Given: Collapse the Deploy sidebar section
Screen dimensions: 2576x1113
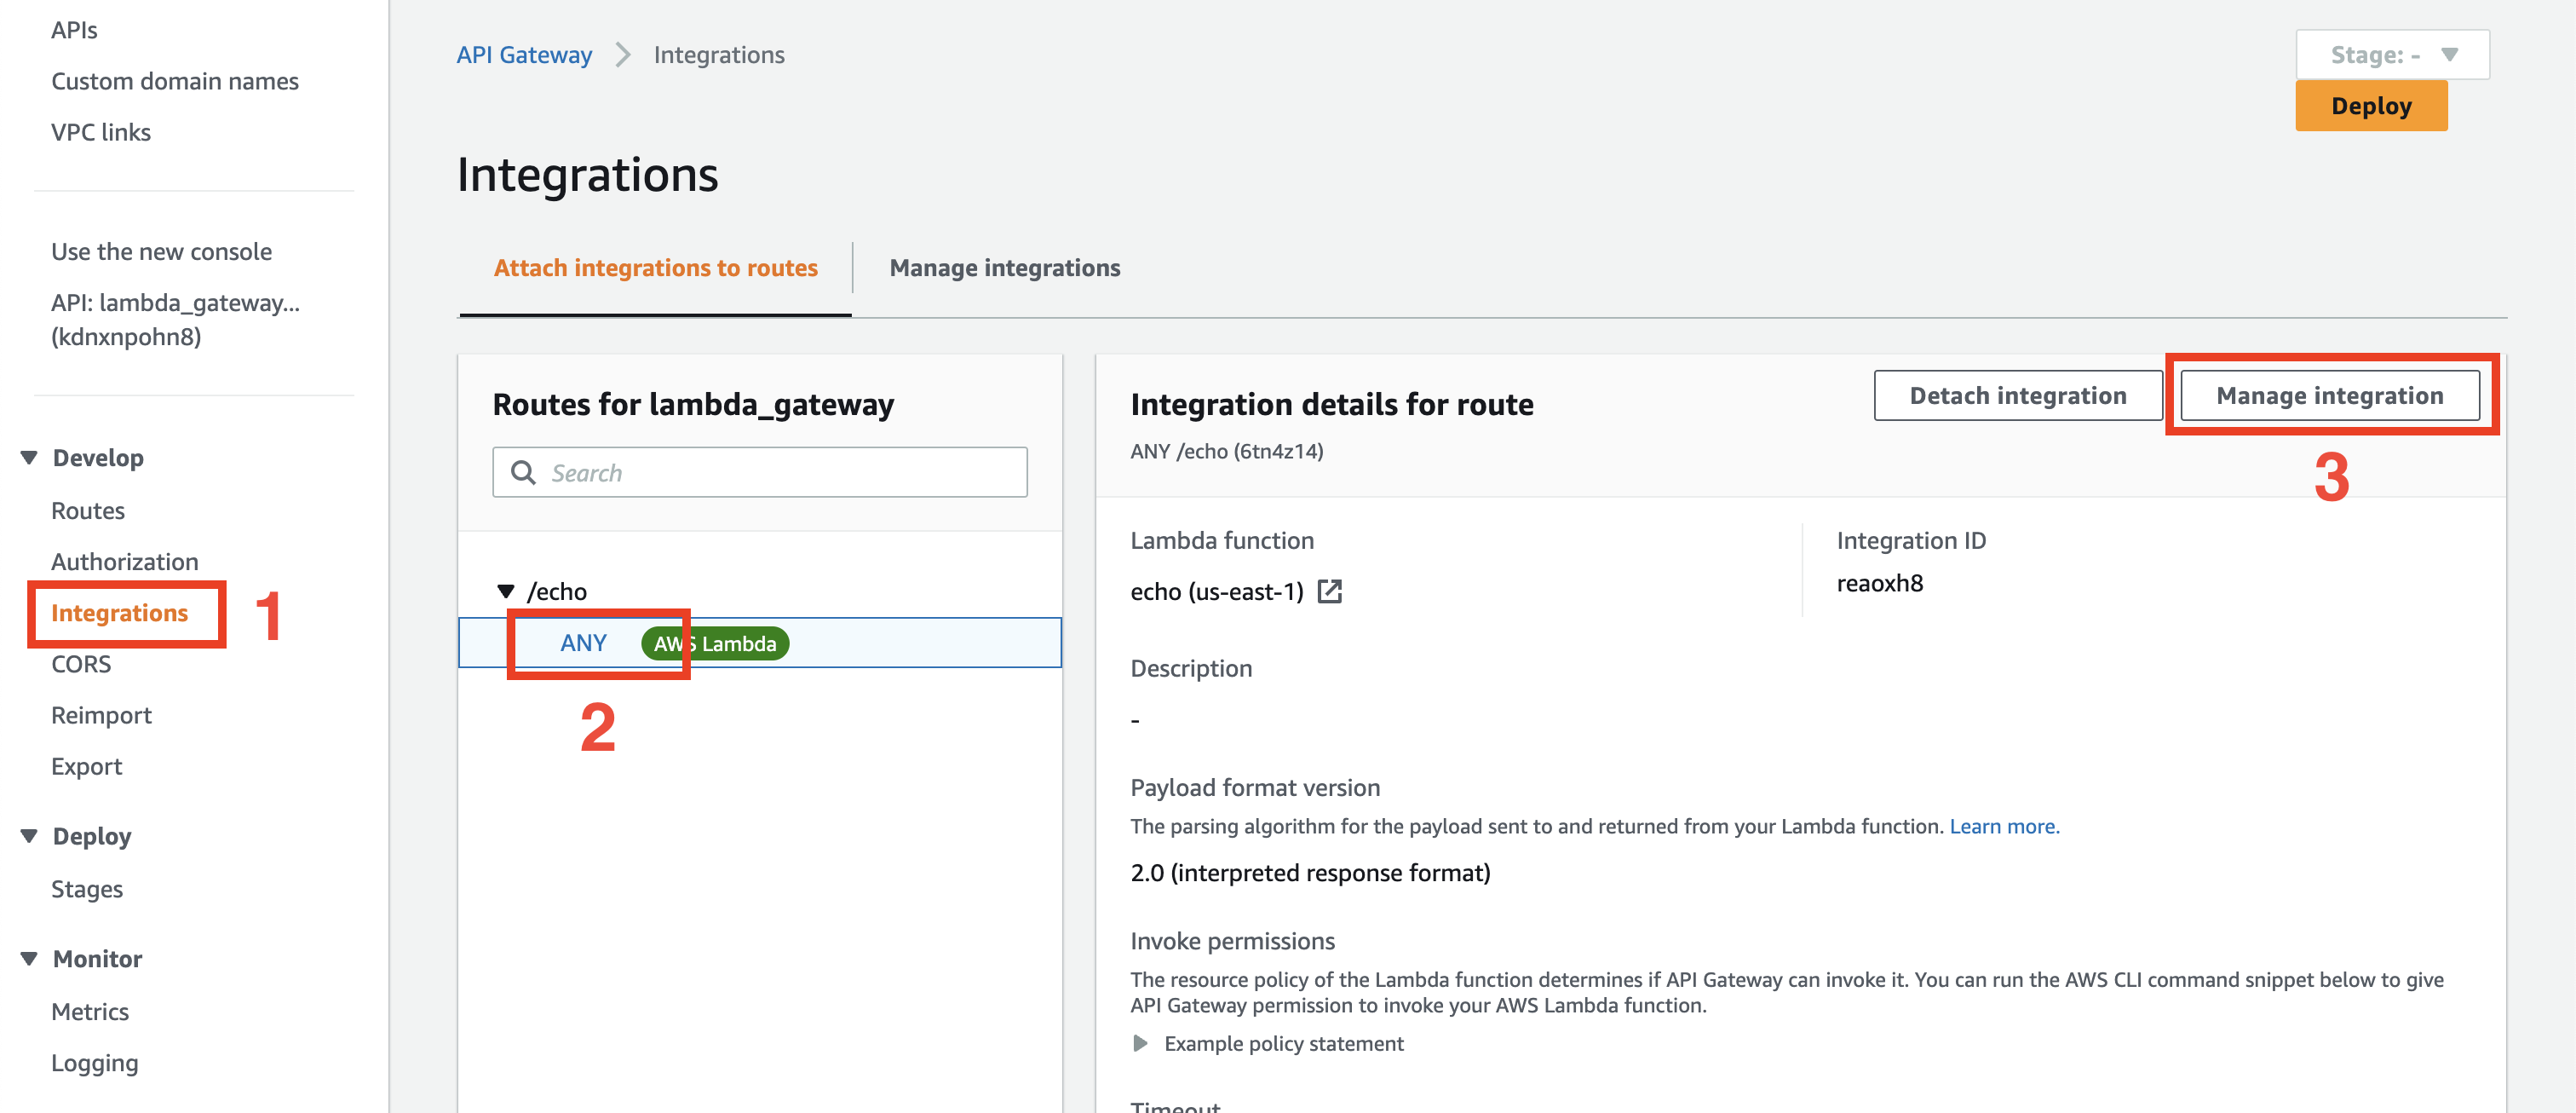Looking at the screenshot, I should coord(30,836).
